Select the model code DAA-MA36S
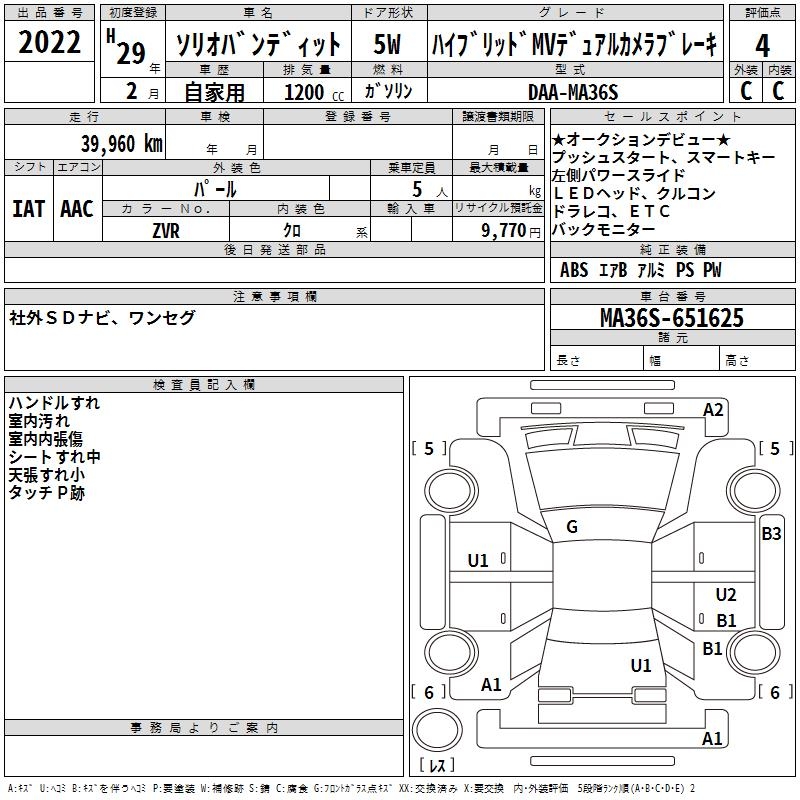Image resolution: width=800 pixels, height=800 pixels. coord(574,92)
